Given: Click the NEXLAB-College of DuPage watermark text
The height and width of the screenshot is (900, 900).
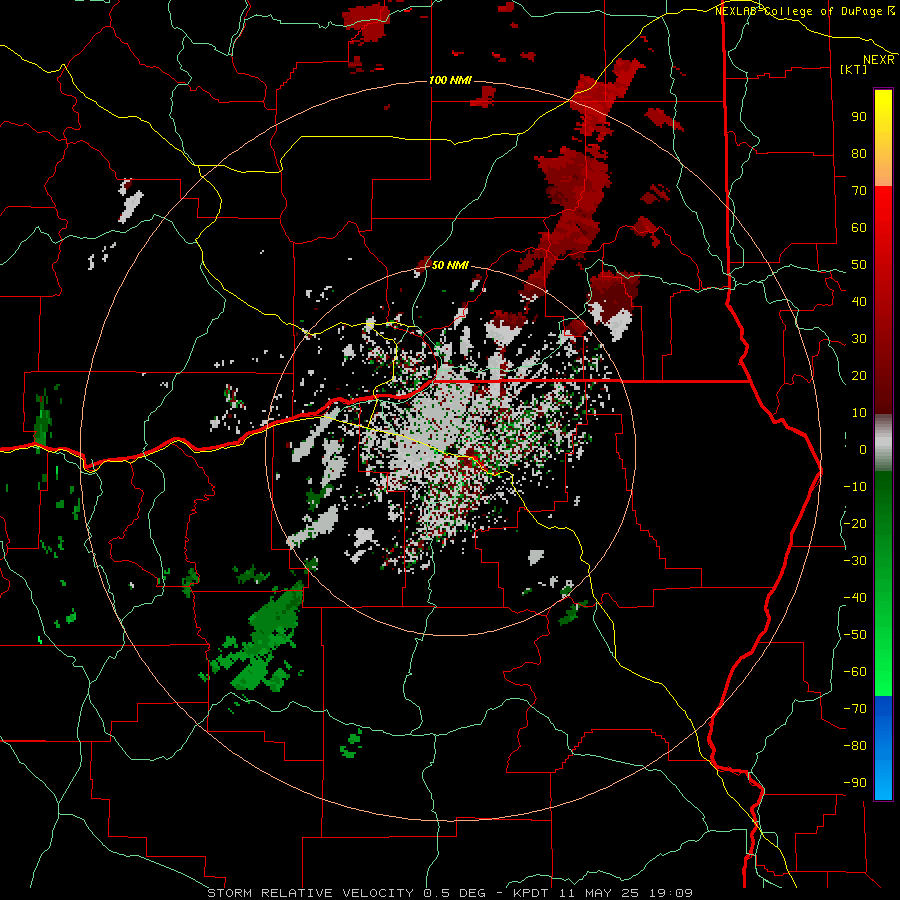Looking at the screenshot, I should [x=800, y=11].
